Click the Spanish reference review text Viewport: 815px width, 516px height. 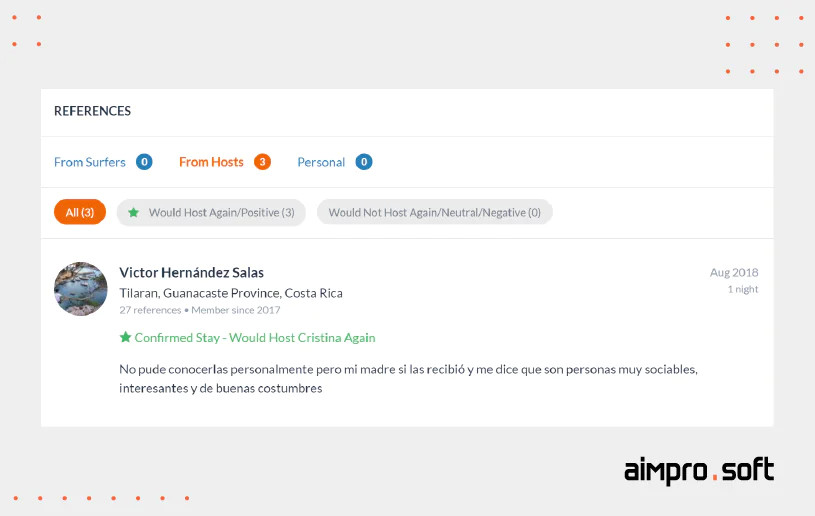409,379
